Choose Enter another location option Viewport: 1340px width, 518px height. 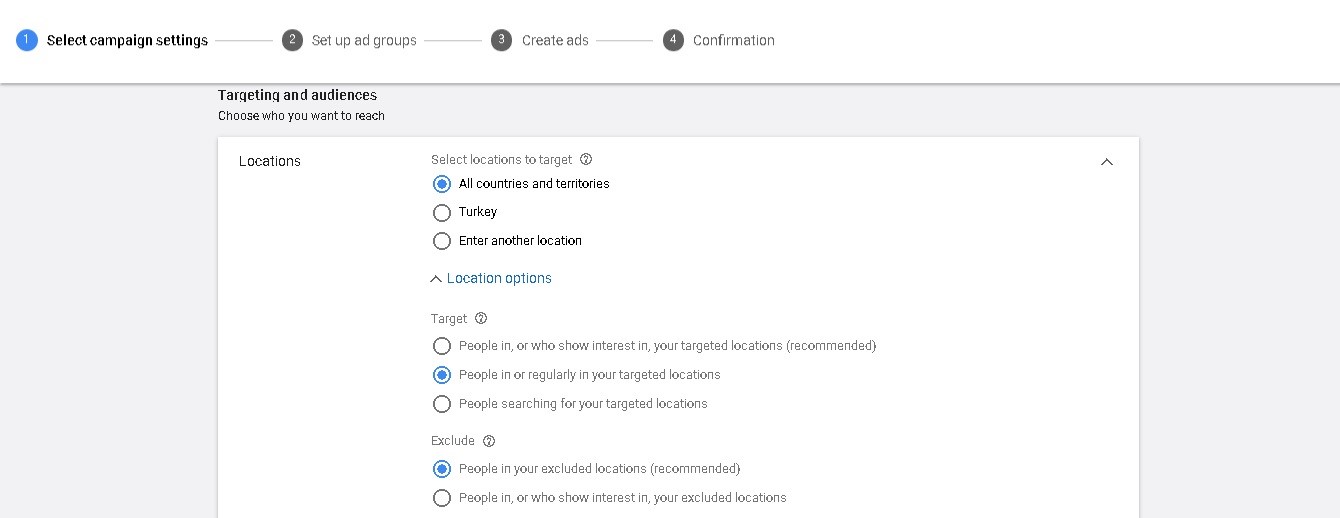[x=442, y=241]
